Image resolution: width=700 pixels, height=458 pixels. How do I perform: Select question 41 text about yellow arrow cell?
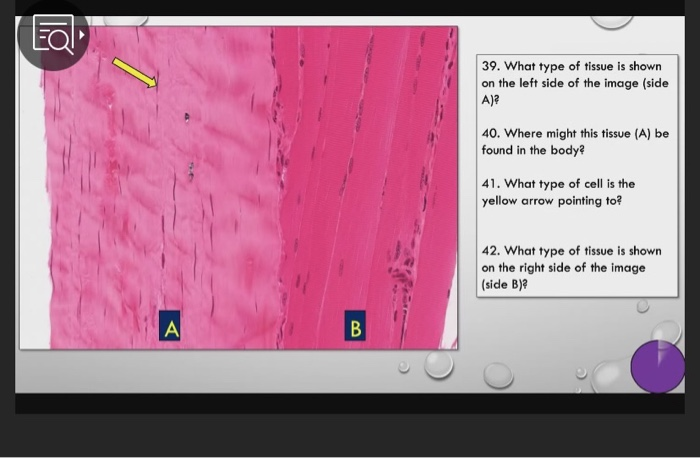click(558, 192)
